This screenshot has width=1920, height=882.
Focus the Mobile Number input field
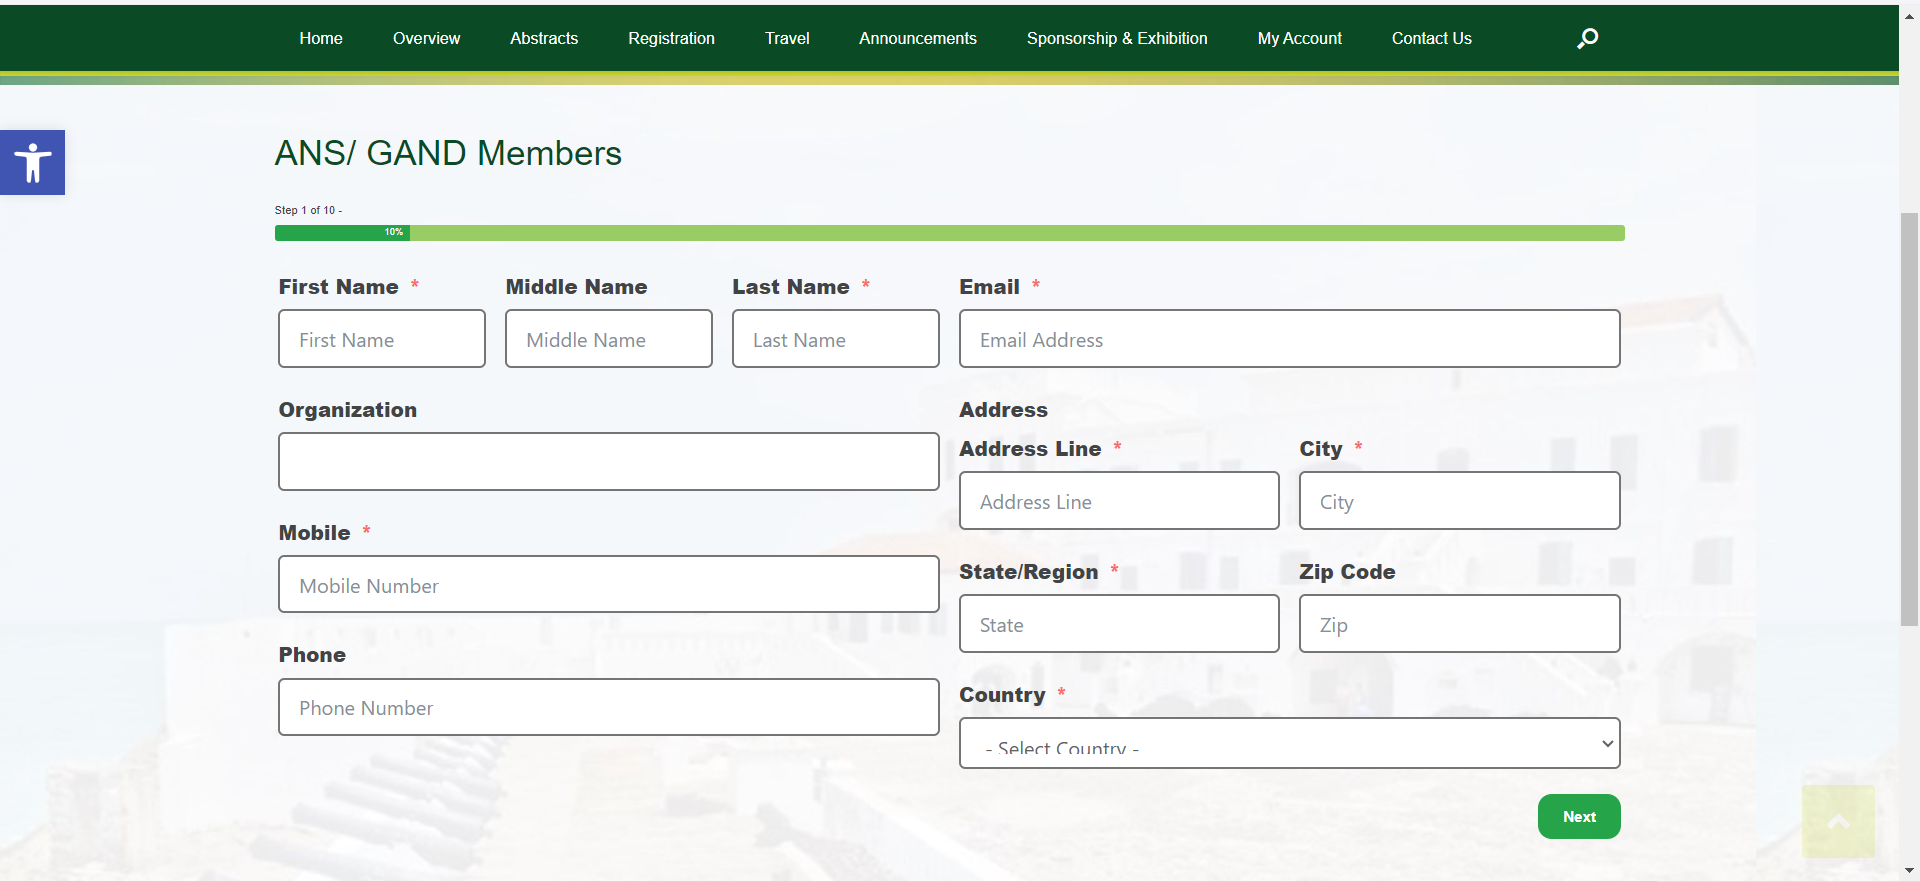point(609,585)
